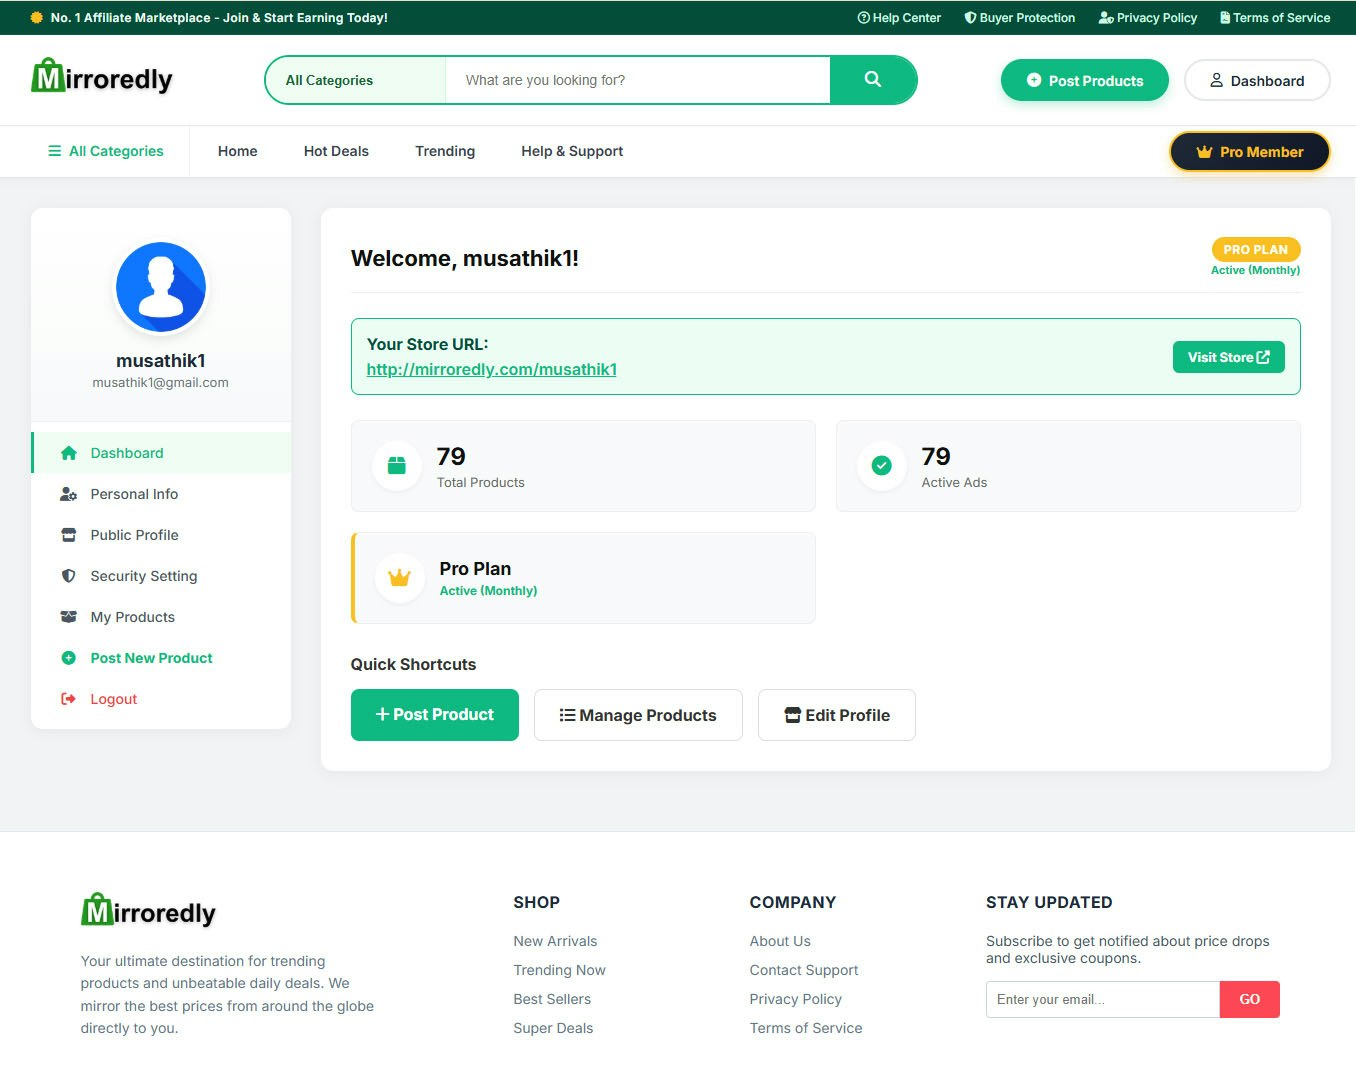Screen dimensions: 1356x1070
Task: Select the Security Setting shield icon
Action: (x=68, y=576)
